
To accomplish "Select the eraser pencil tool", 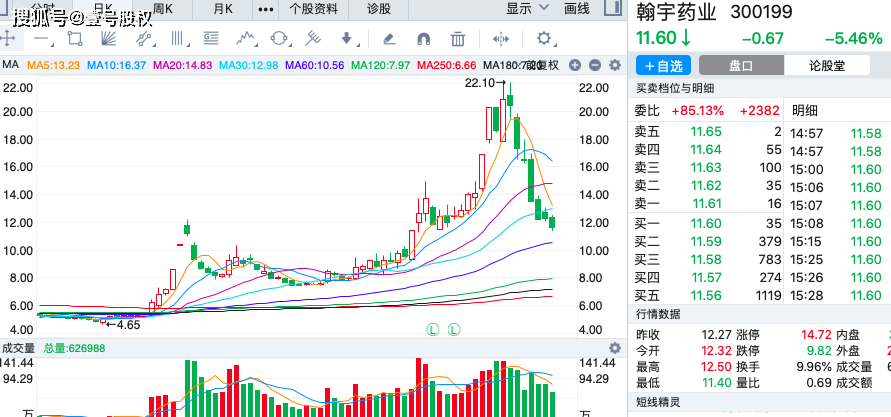I will [x=389, y=39].
